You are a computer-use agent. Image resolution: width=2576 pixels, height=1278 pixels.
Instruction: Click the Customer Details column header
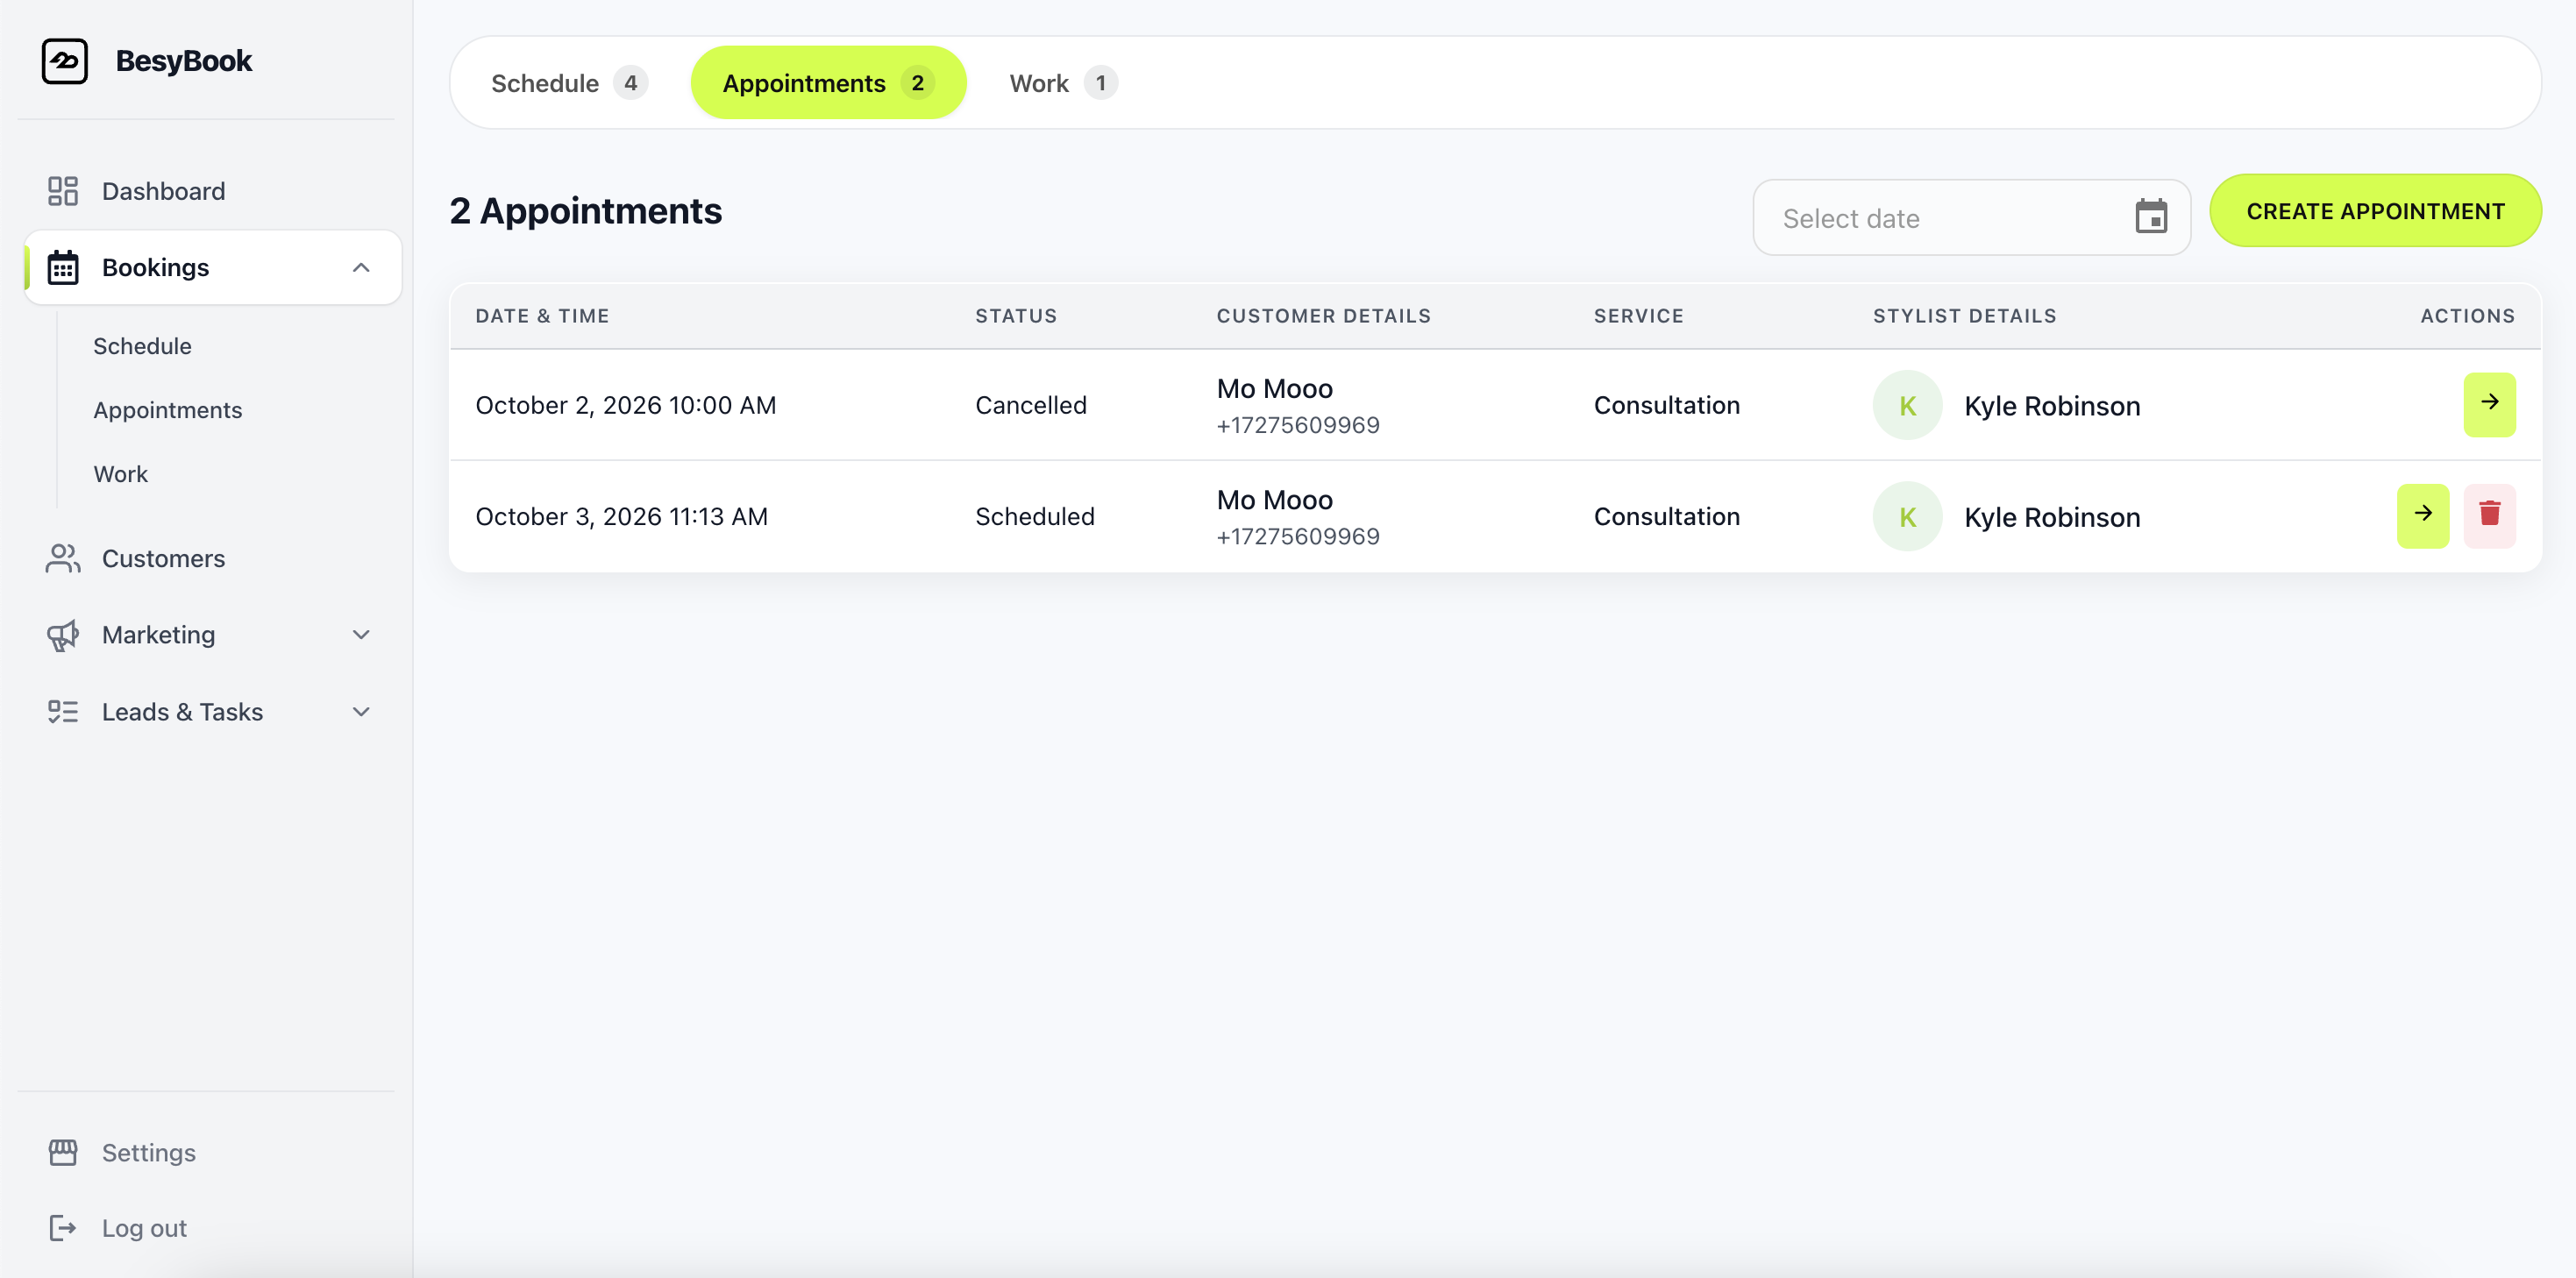point(1323,316)
